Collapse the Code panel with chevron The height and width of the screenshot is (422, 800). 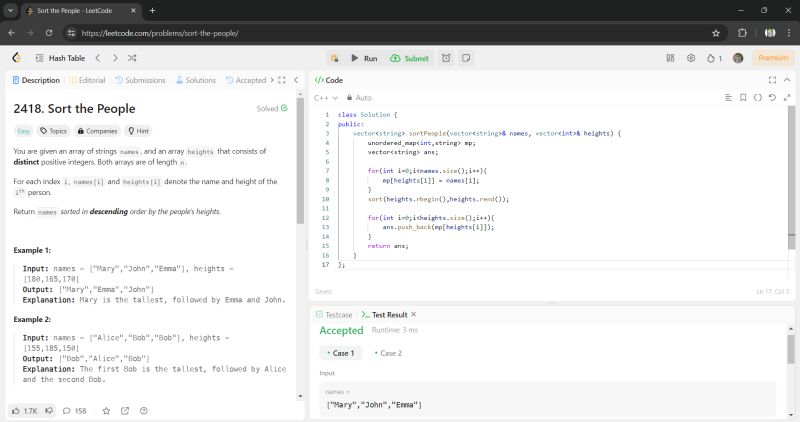point(786,80)
